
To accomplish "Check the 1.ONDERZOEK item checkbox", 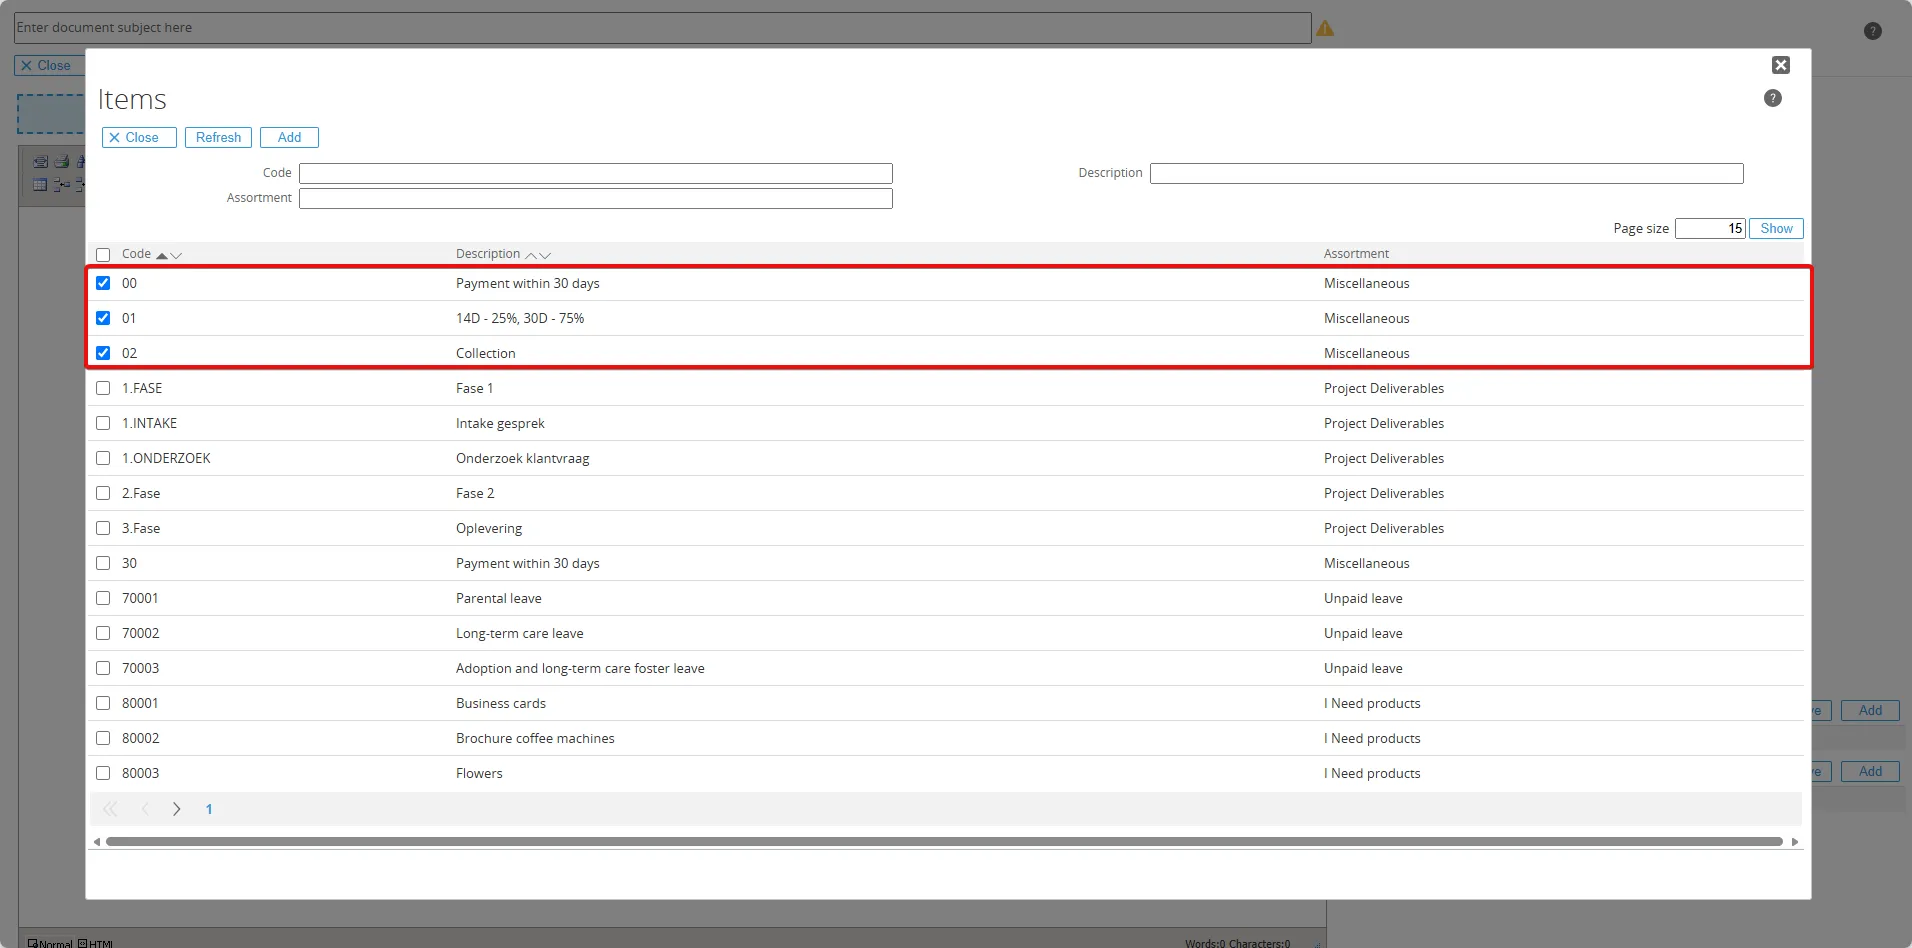I will 103,458.
